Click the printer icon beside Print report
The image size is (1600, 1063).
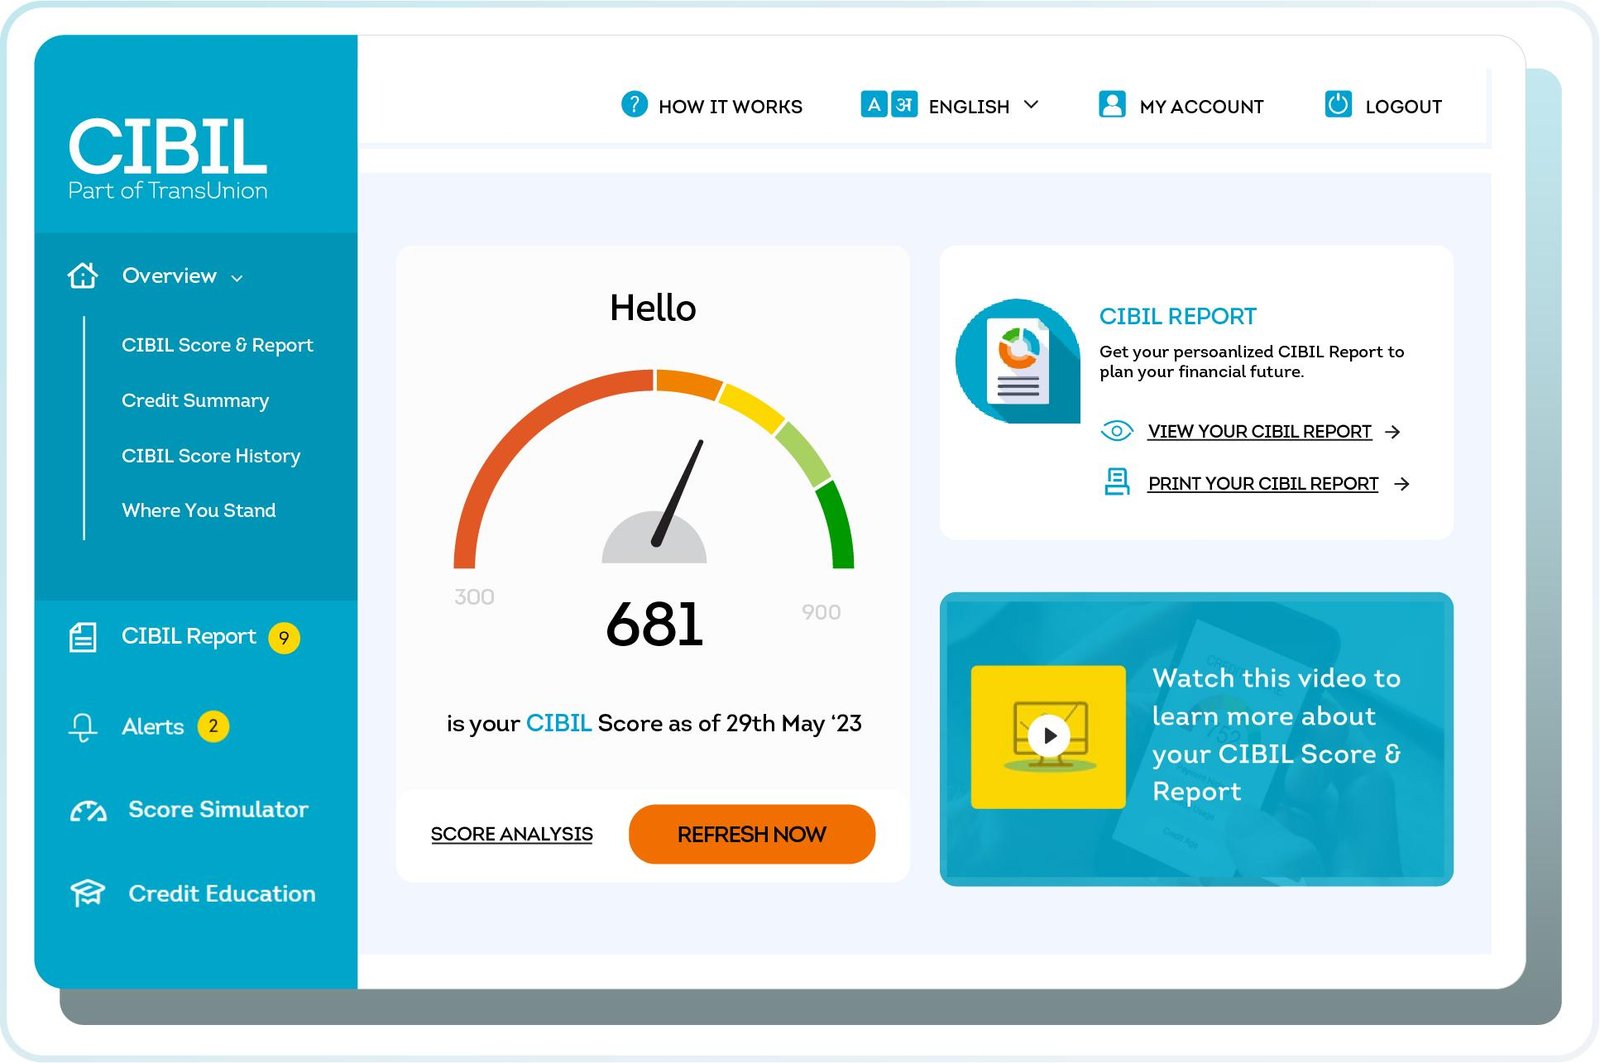point(1117,482)
